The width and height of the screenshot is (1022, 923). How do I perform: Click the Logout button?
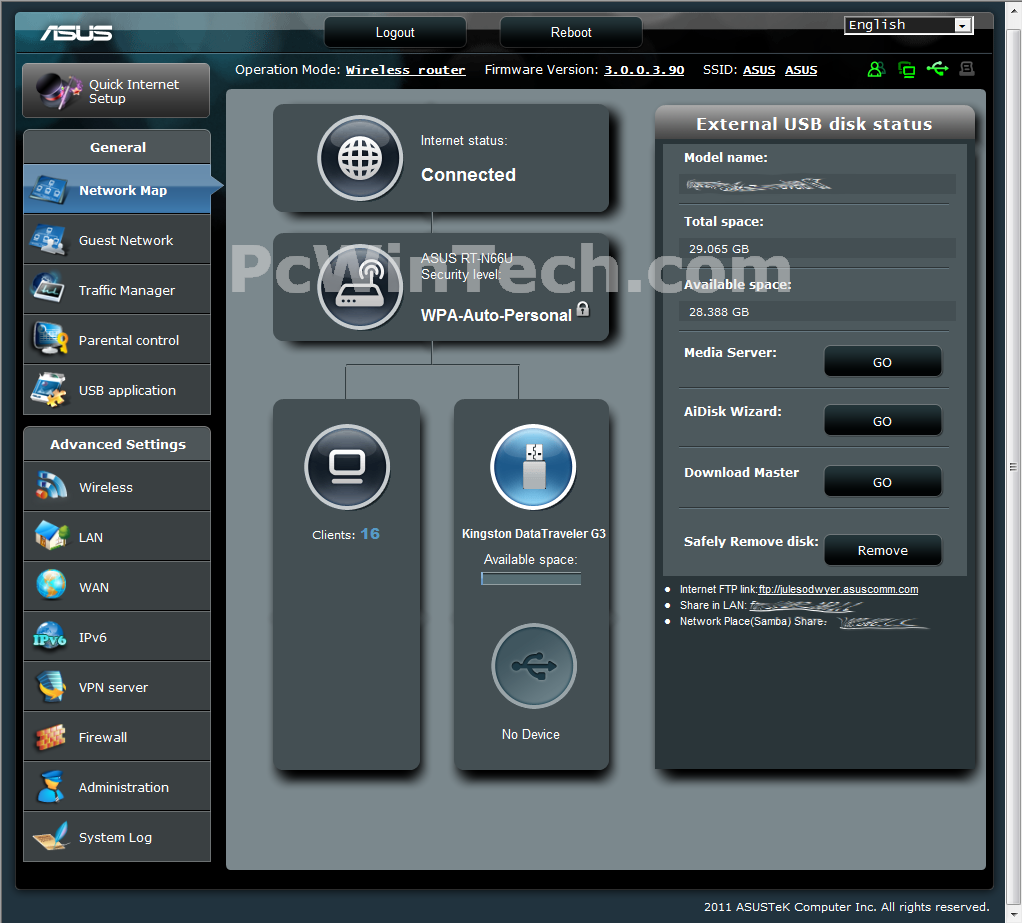point(395,32)
